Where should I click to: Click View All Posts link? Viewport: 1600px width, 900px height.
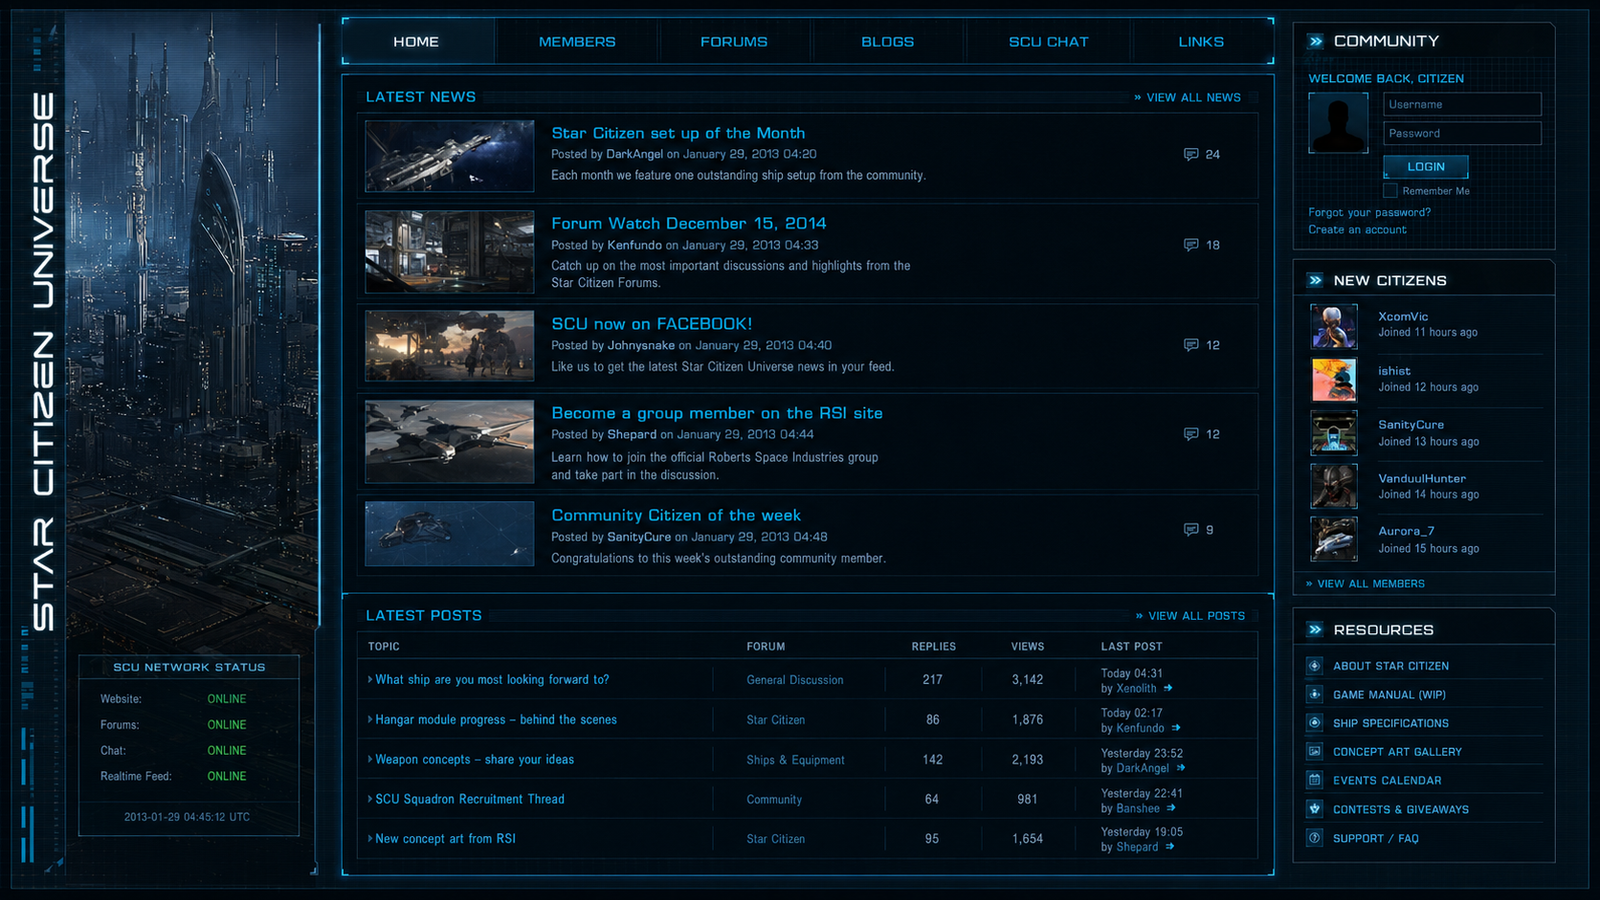coord(1190,616)
